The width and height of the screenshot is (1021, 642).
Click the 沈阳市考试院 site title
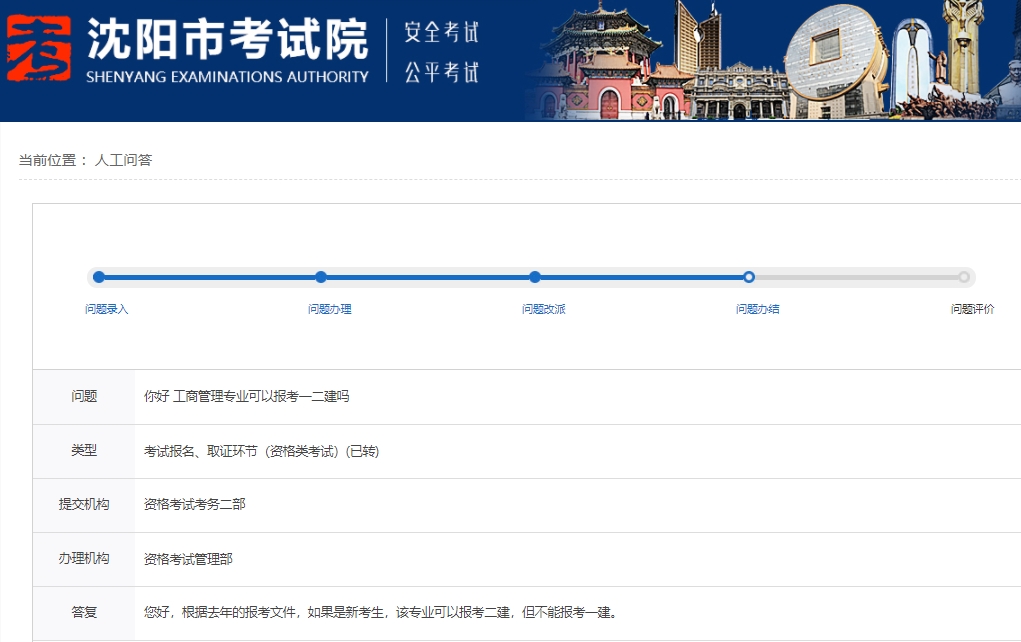tap(227, 38)
